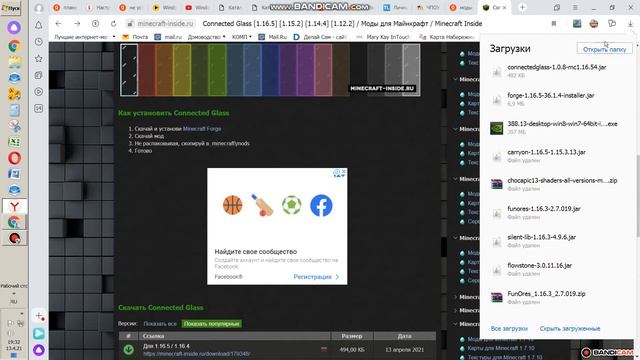640x360 pixels.
Task: Open Почта bookmark
Action: pos(136,37)
